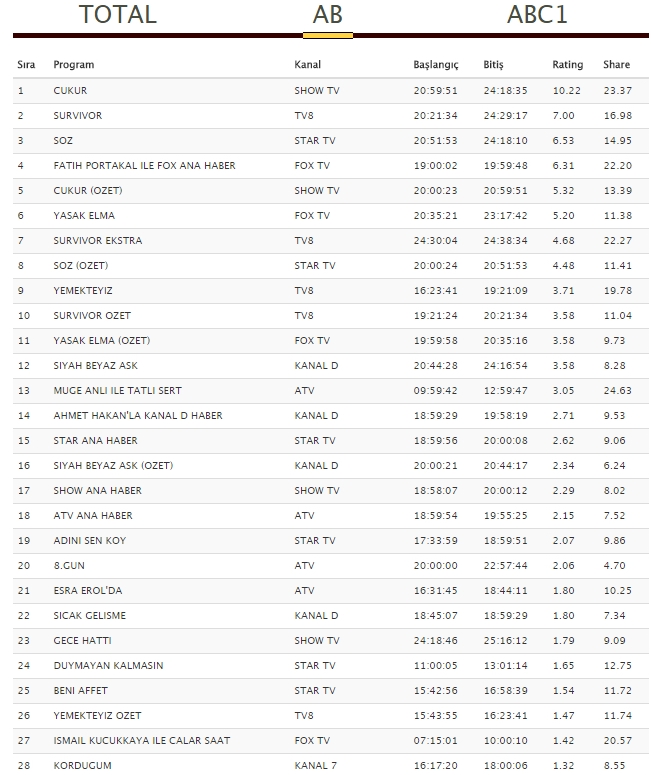The width and height of the screenshot is (651, 775).
Task: Open the ABC1 ratings tab
Action: click(x=537, y=14)
